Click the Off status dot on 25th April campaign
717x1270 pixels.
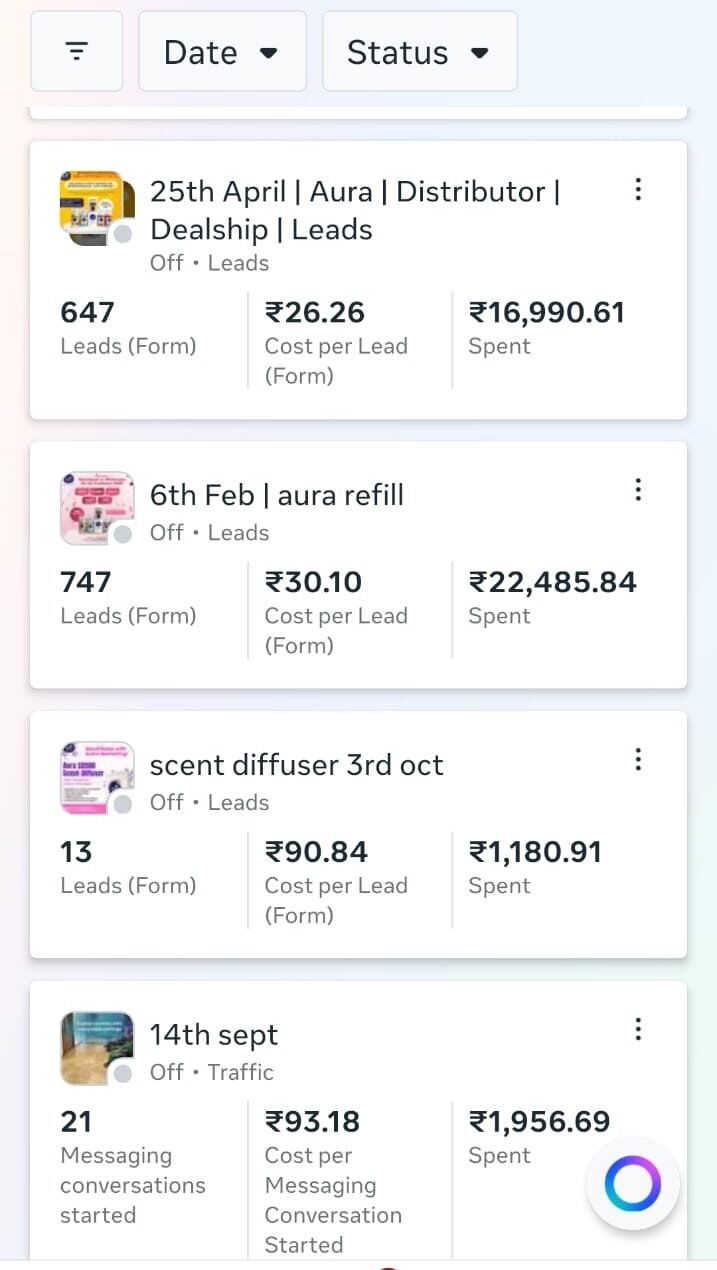coord(123,235)
